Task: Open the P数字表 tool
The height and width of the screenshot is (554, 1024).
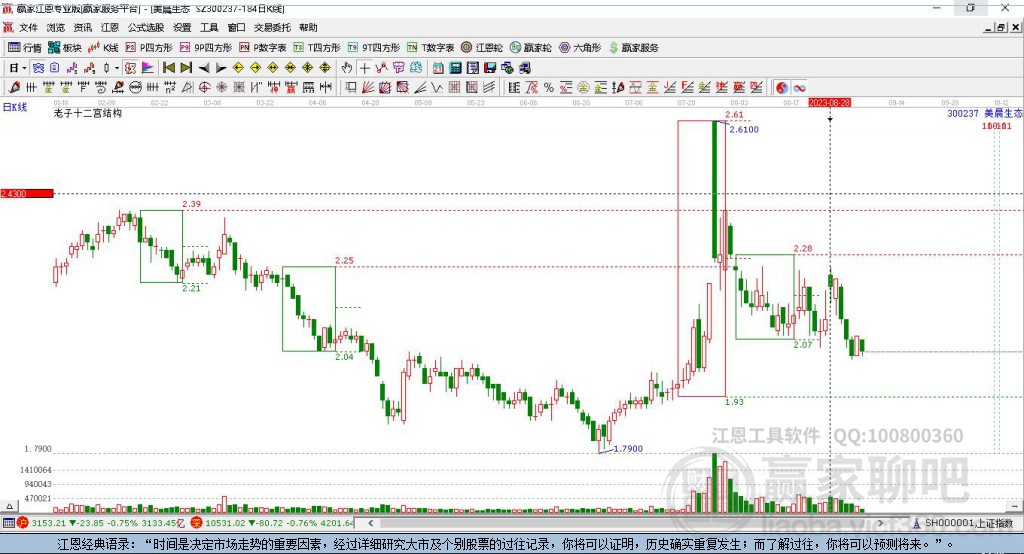Action: point(263,48)
